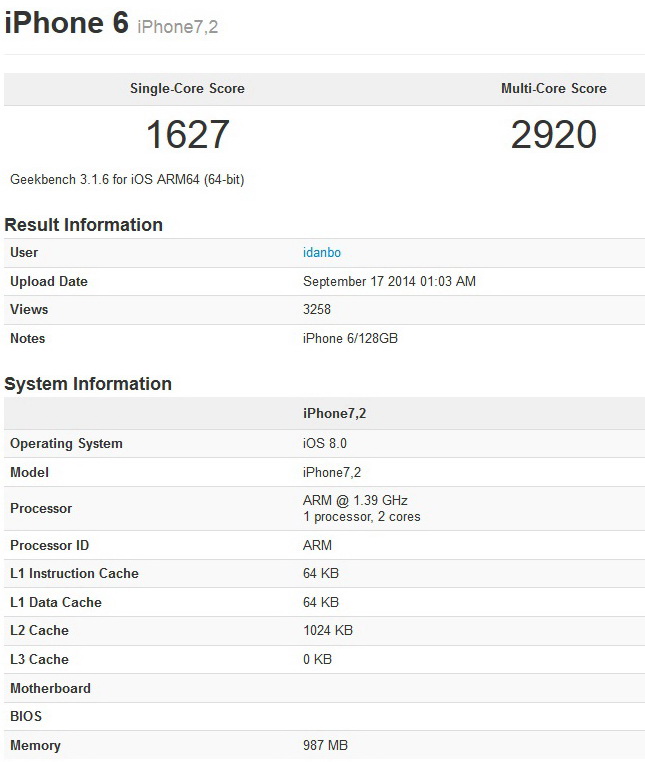The width and height of the screenshot is (645, 762).
Task: Select the Upload Date label
Action: pyautogui.click(x=49, y=281)
